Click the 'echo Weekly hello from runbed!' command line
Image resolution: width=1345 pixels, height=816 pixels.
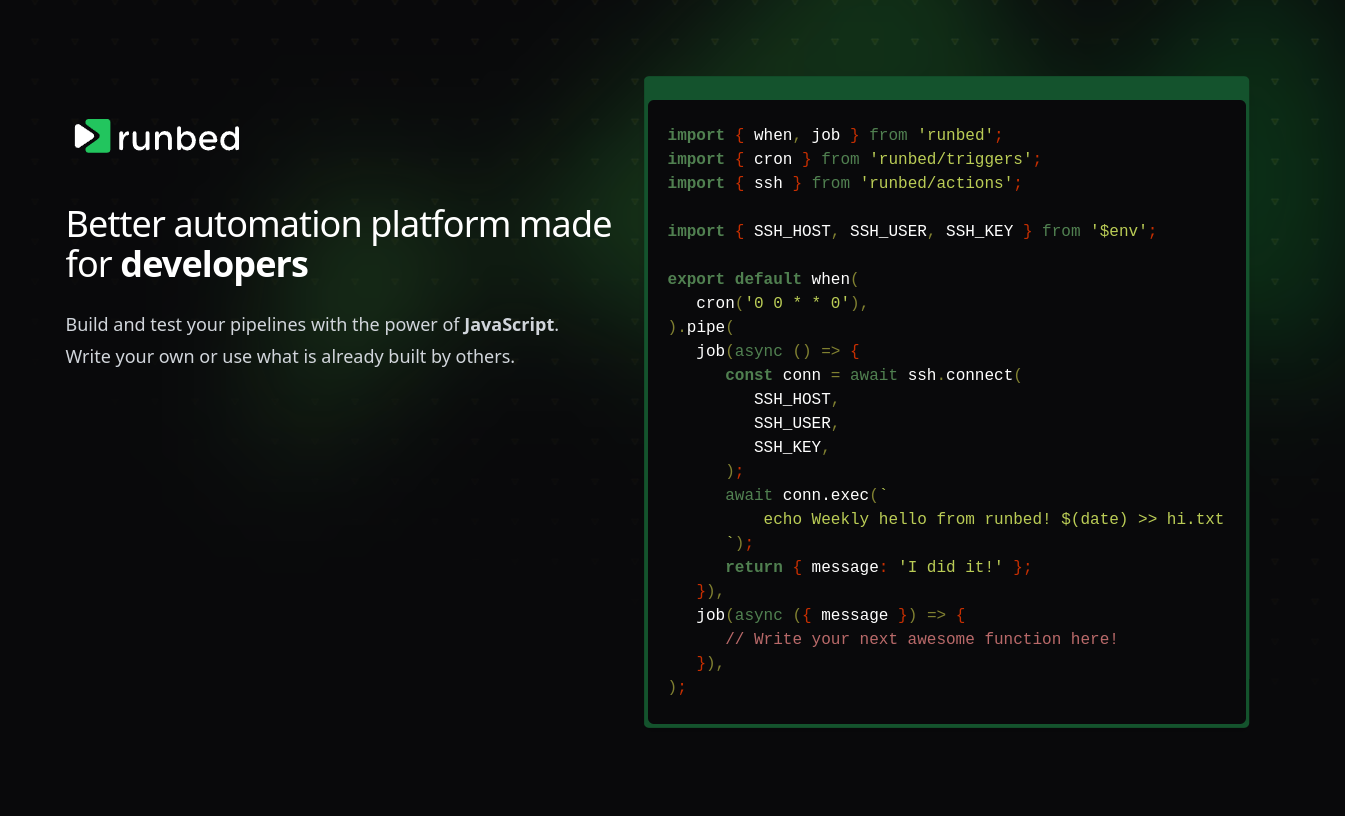click(994, 520)
